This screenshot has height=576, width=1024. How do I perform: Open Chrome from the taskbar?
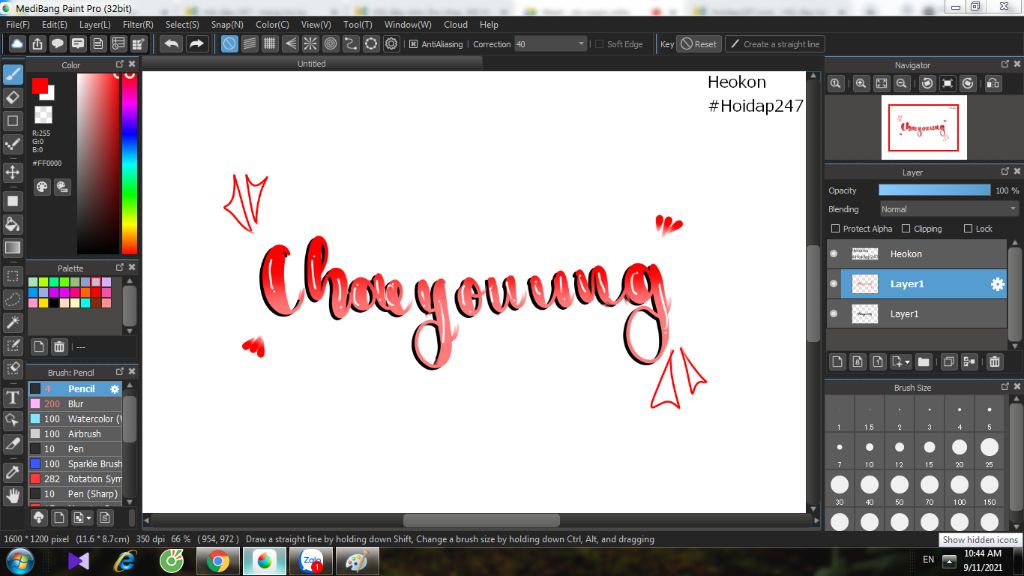pyautogui.click(x=218, y=561)
